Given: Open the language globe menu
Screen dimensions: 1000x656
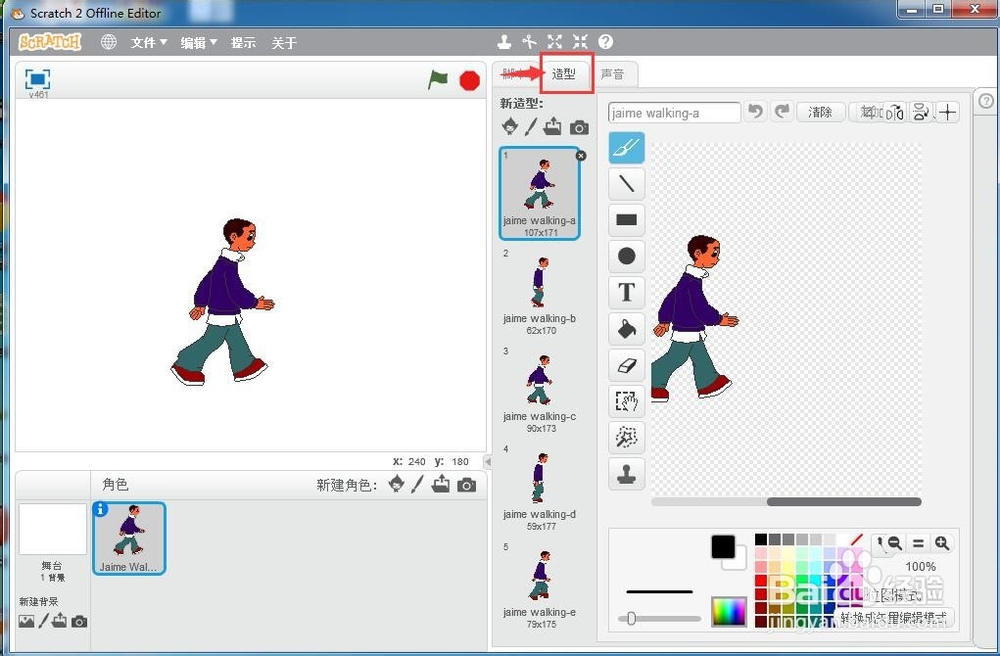Looking at the screenshot, I should [108, 42].
